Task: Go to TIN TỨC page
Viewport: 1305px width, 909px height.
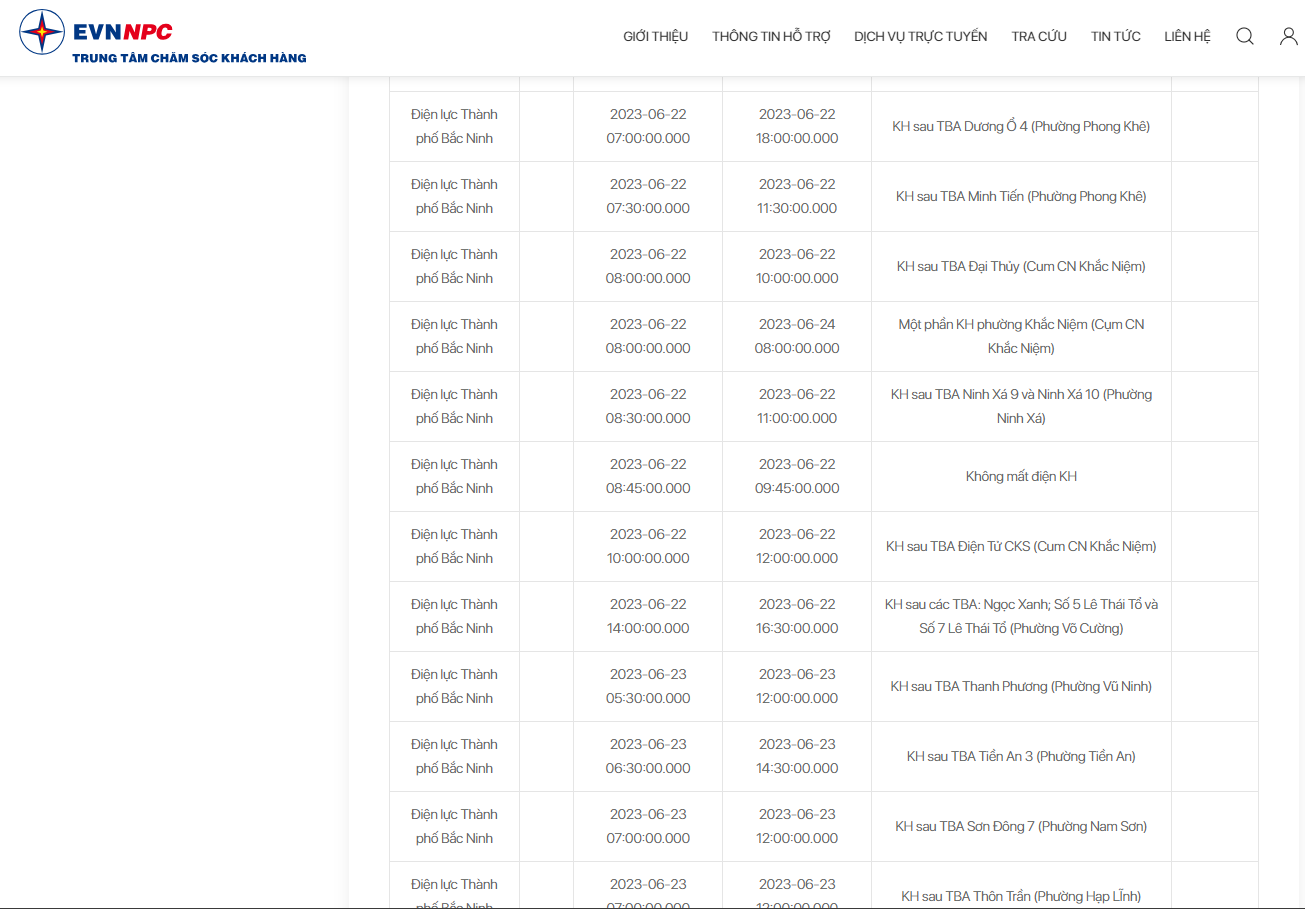Action: coord(1116,36)
